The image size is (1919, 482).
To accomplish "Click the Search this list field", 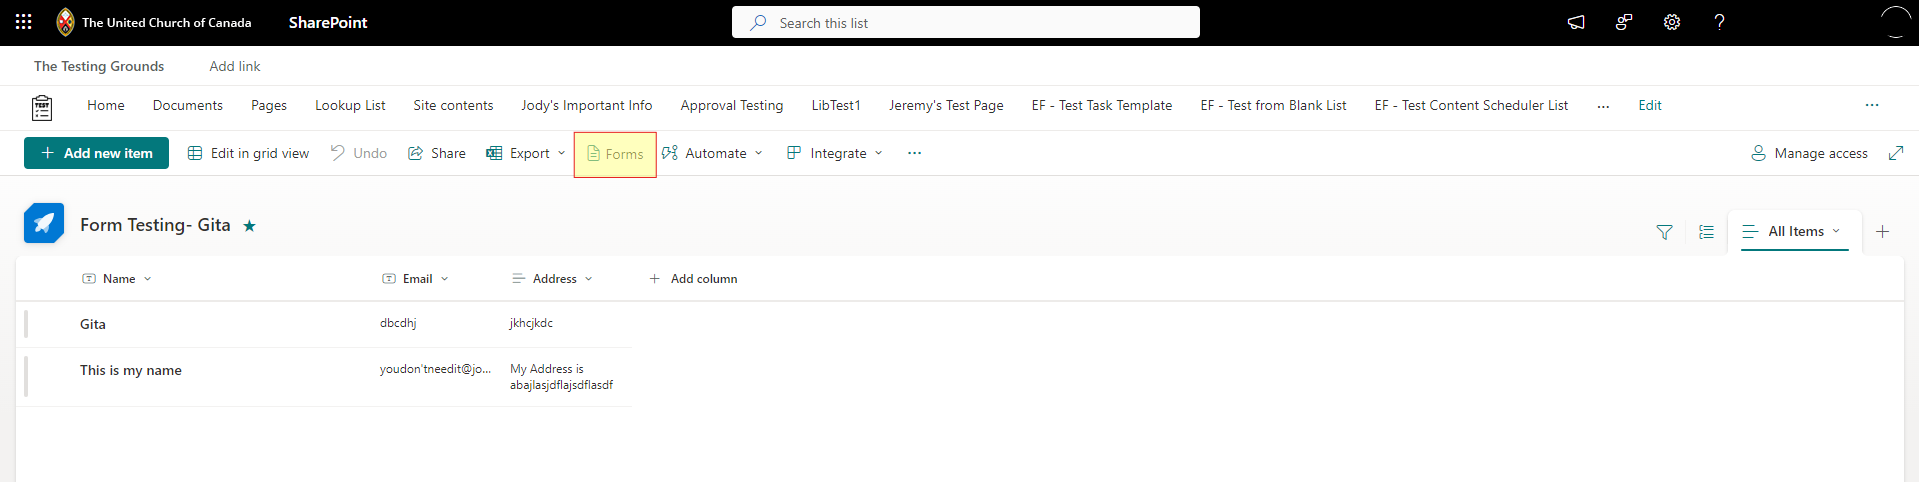I will click(x=966, y=22).
